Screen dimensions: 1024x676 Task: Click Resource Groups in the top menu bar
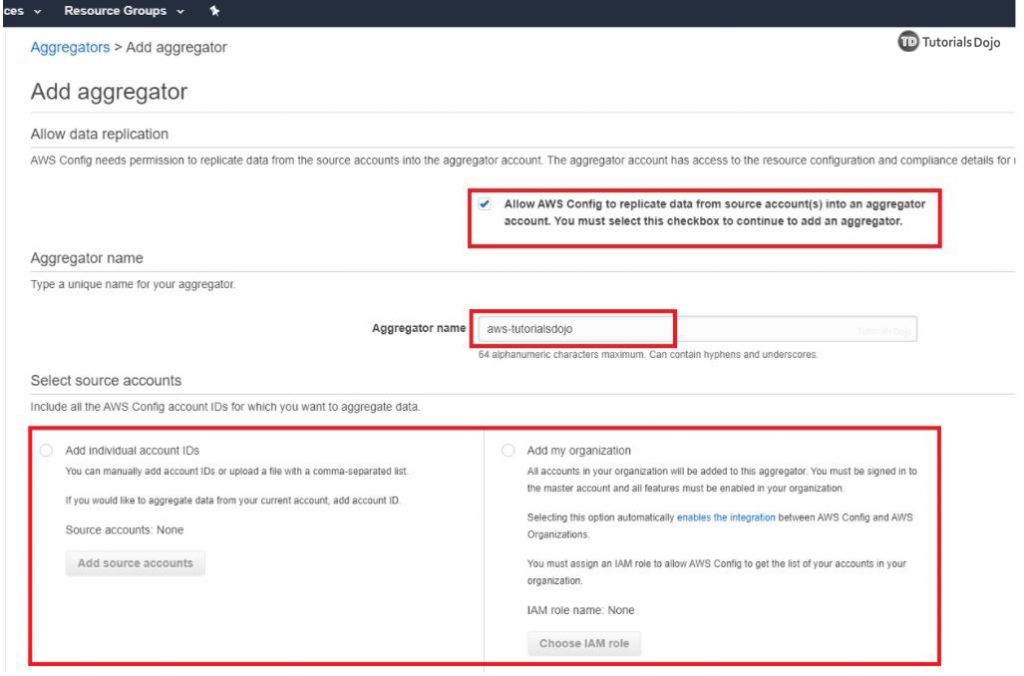115,10
